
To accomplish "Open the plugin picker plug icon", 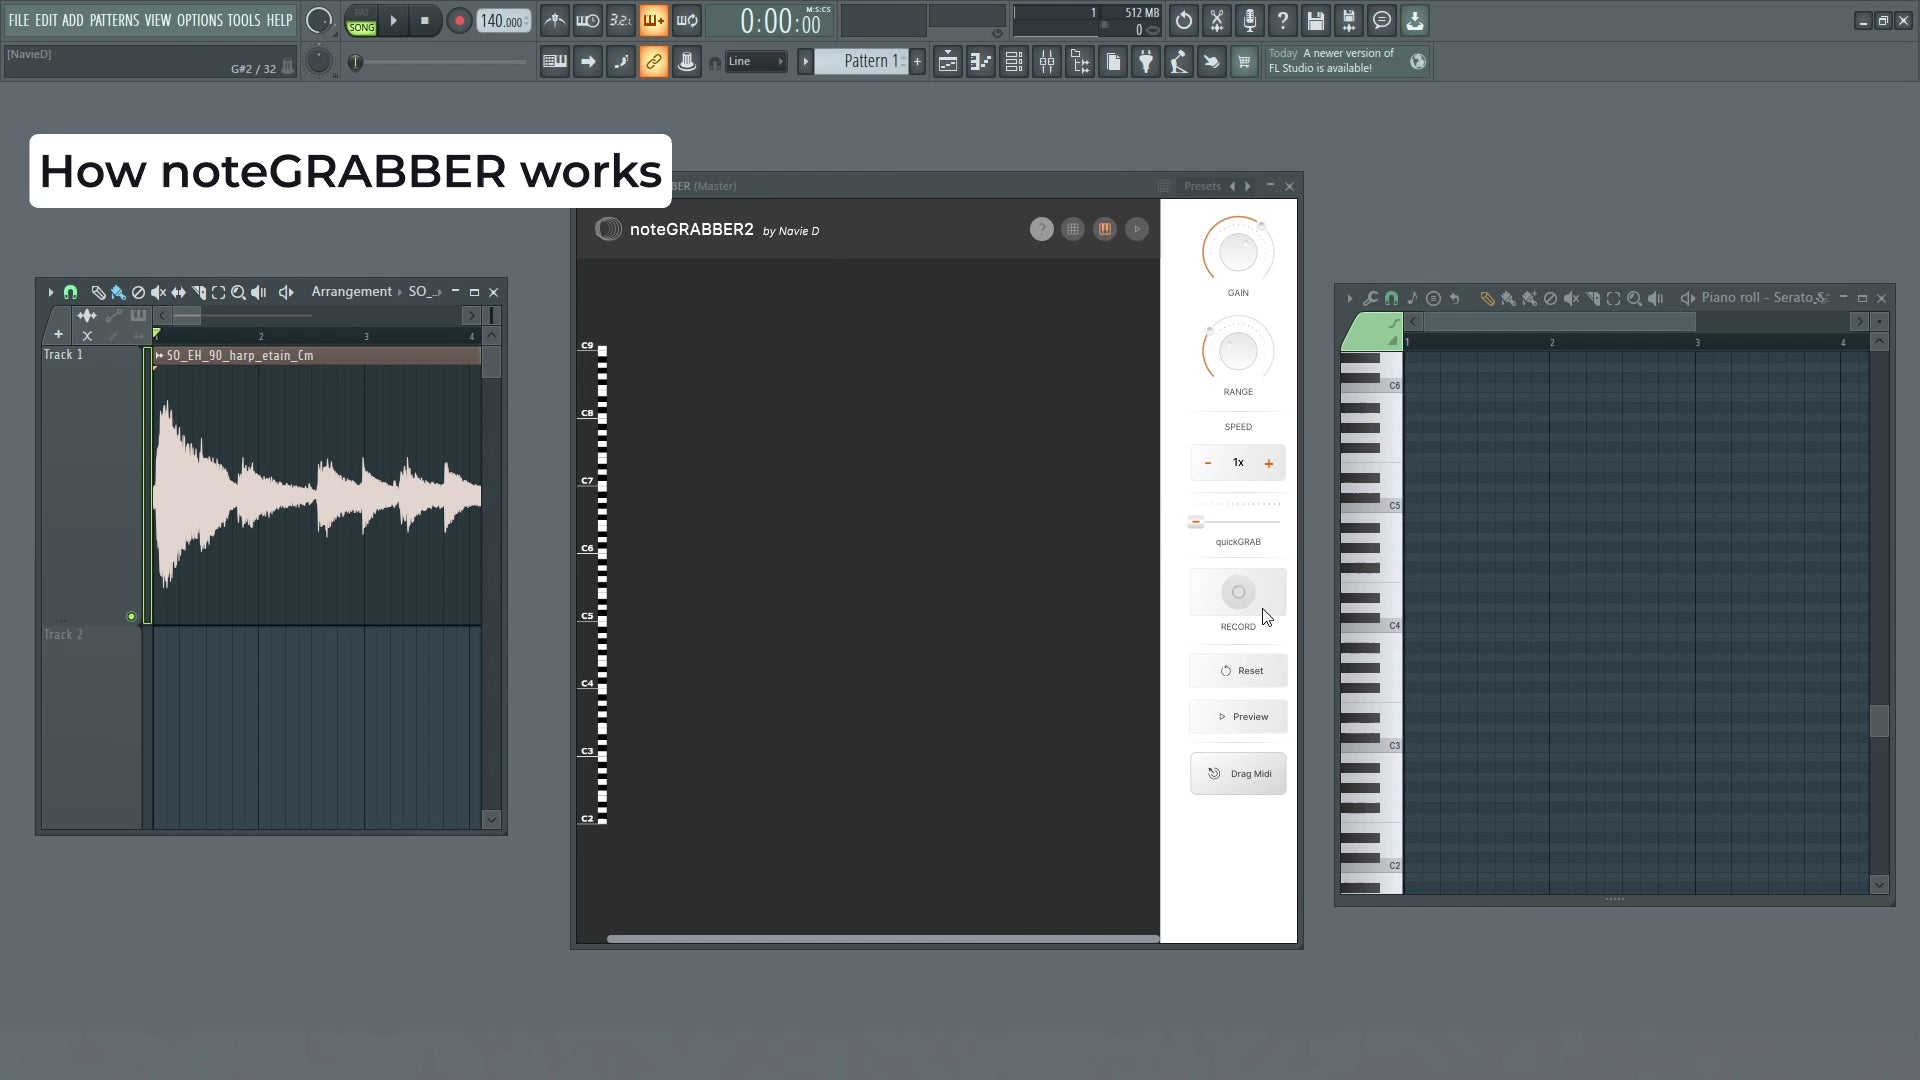I will coord(1146,62).
